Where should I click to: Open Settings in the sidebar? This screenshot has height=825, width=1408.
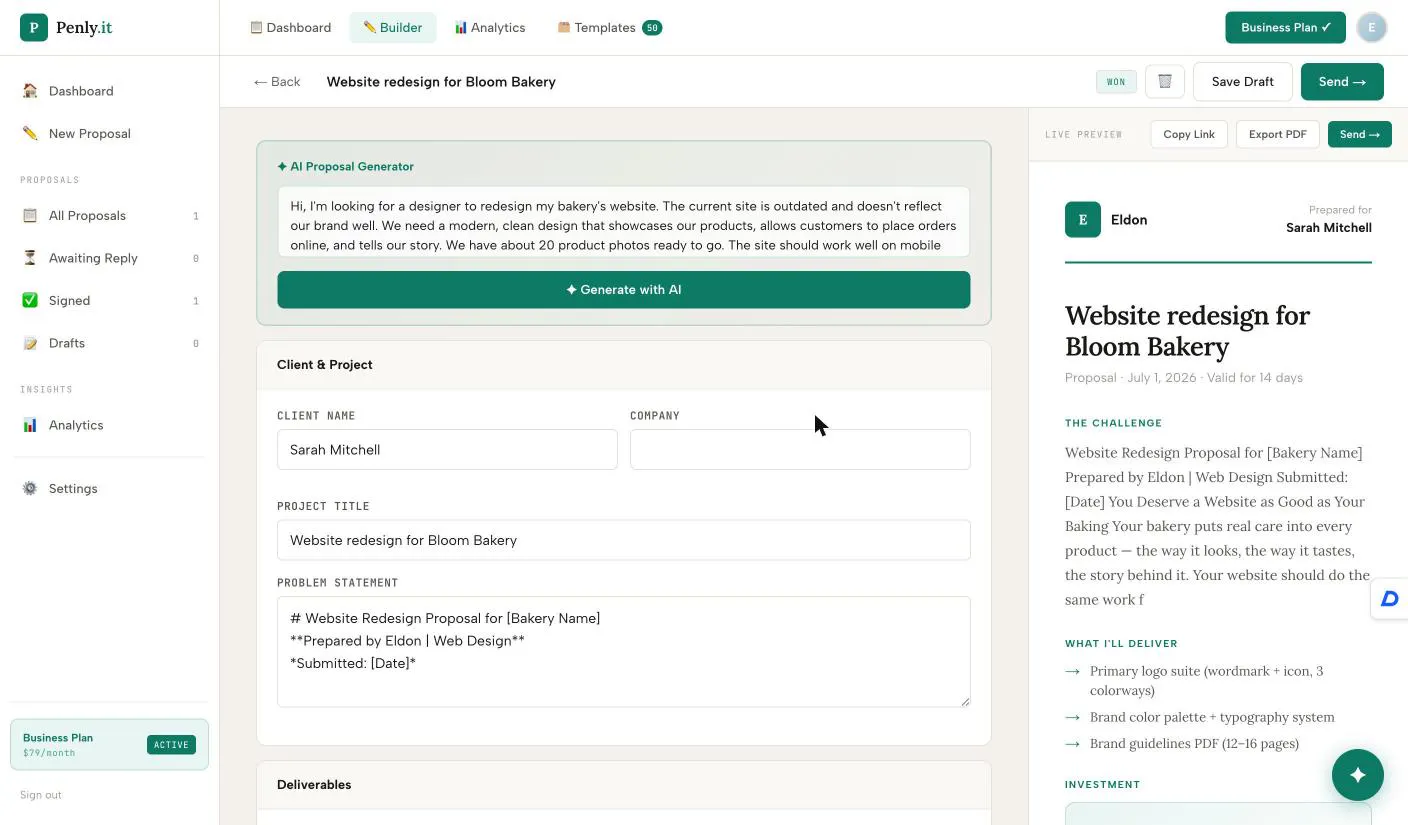coord(110,488)
